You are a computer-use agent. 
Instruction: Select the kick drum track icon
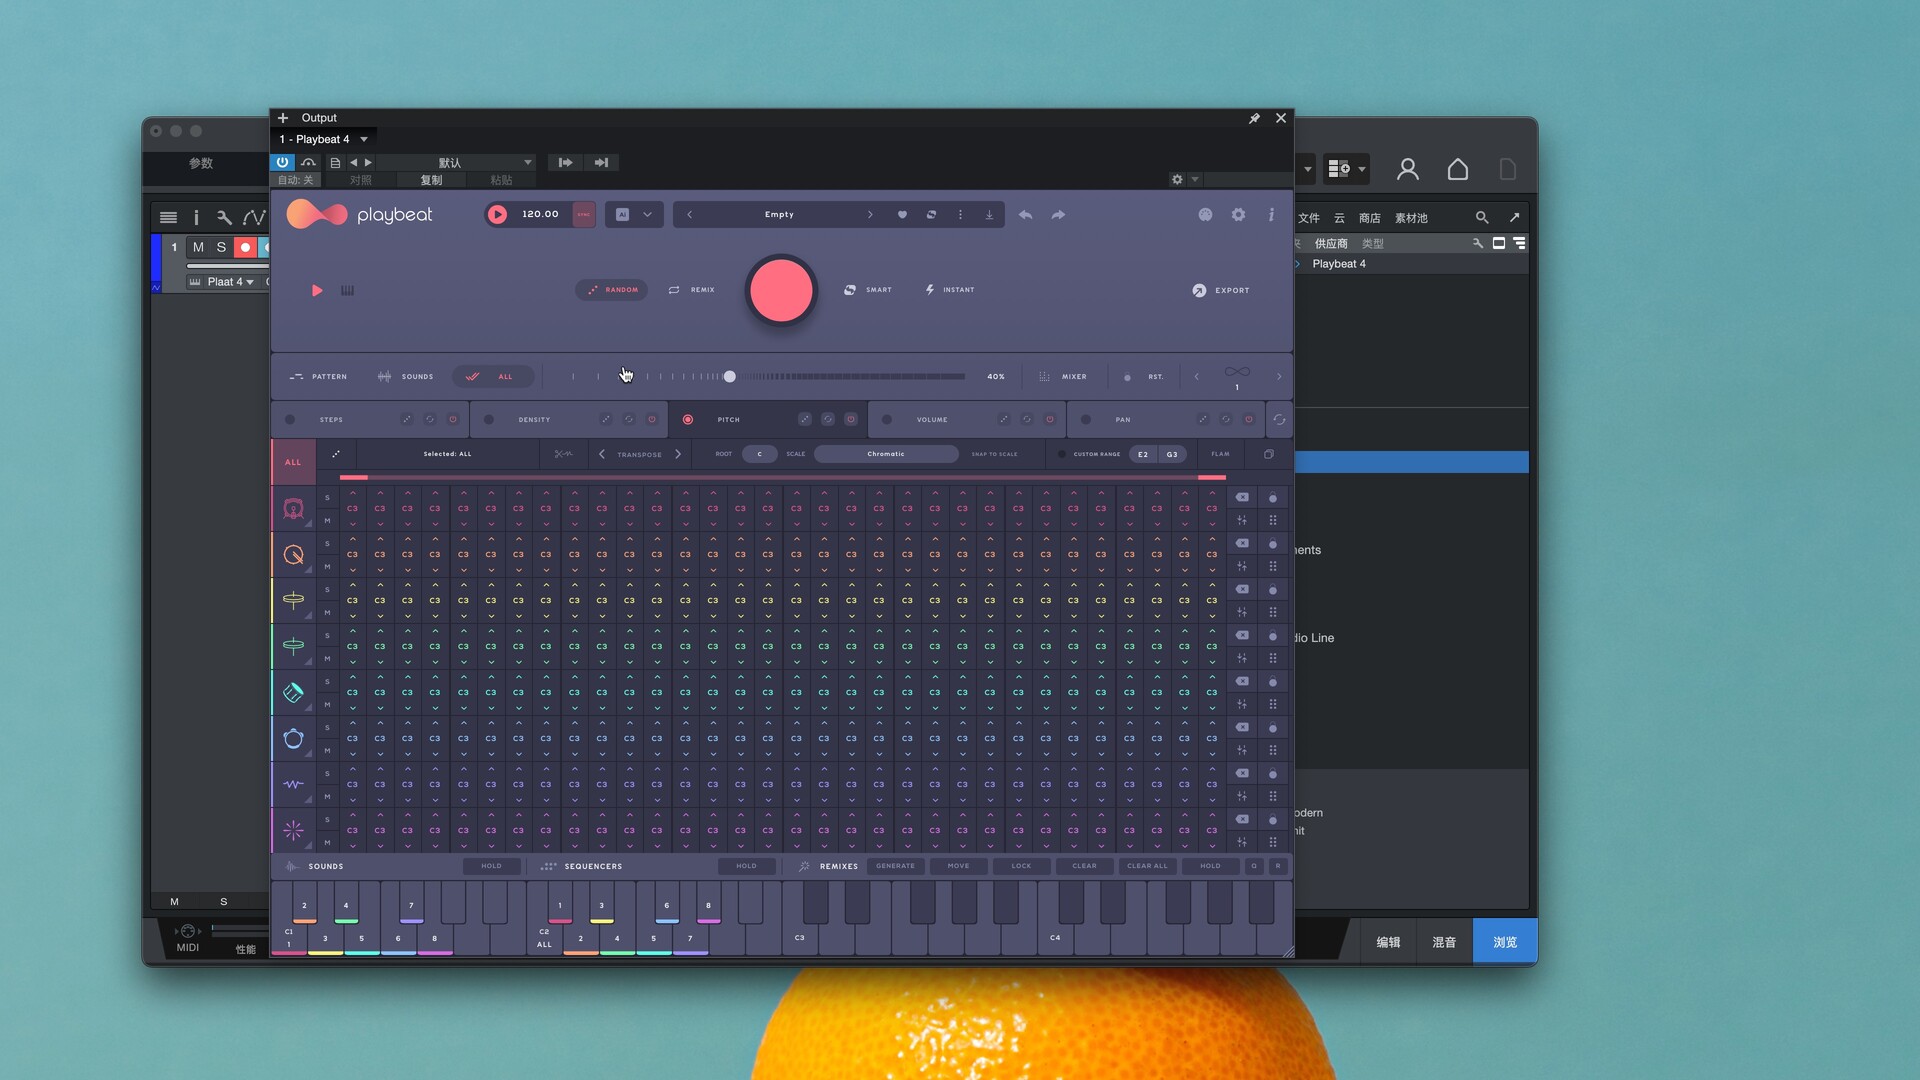pyautogui.click(x=293, y=509)
